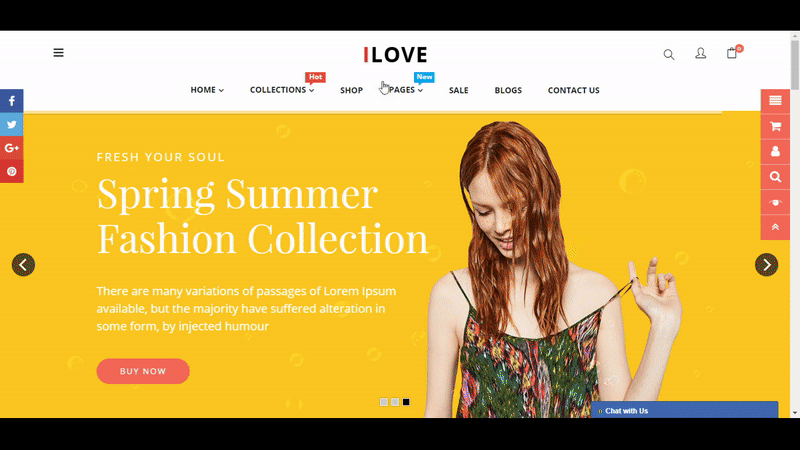
Task: Advance to next slide with right arrow
Action: point(766,265)
